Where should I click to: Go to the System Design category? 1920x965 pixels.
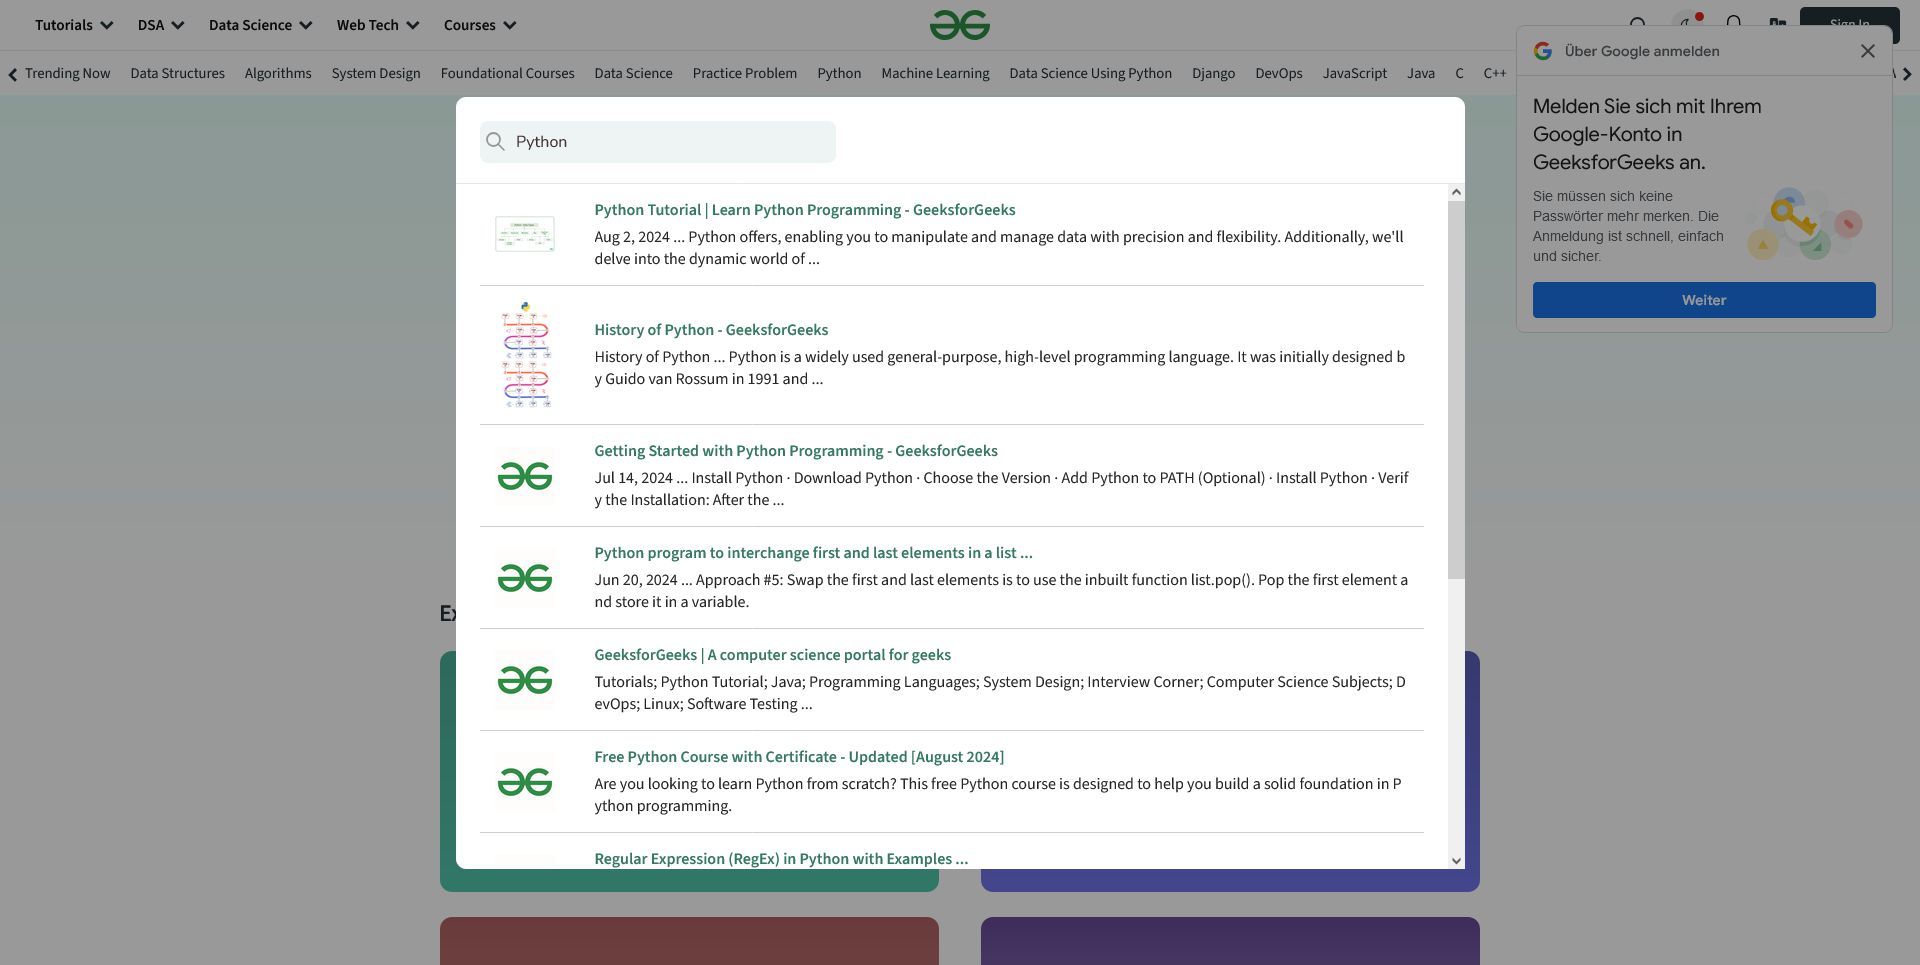376,74
